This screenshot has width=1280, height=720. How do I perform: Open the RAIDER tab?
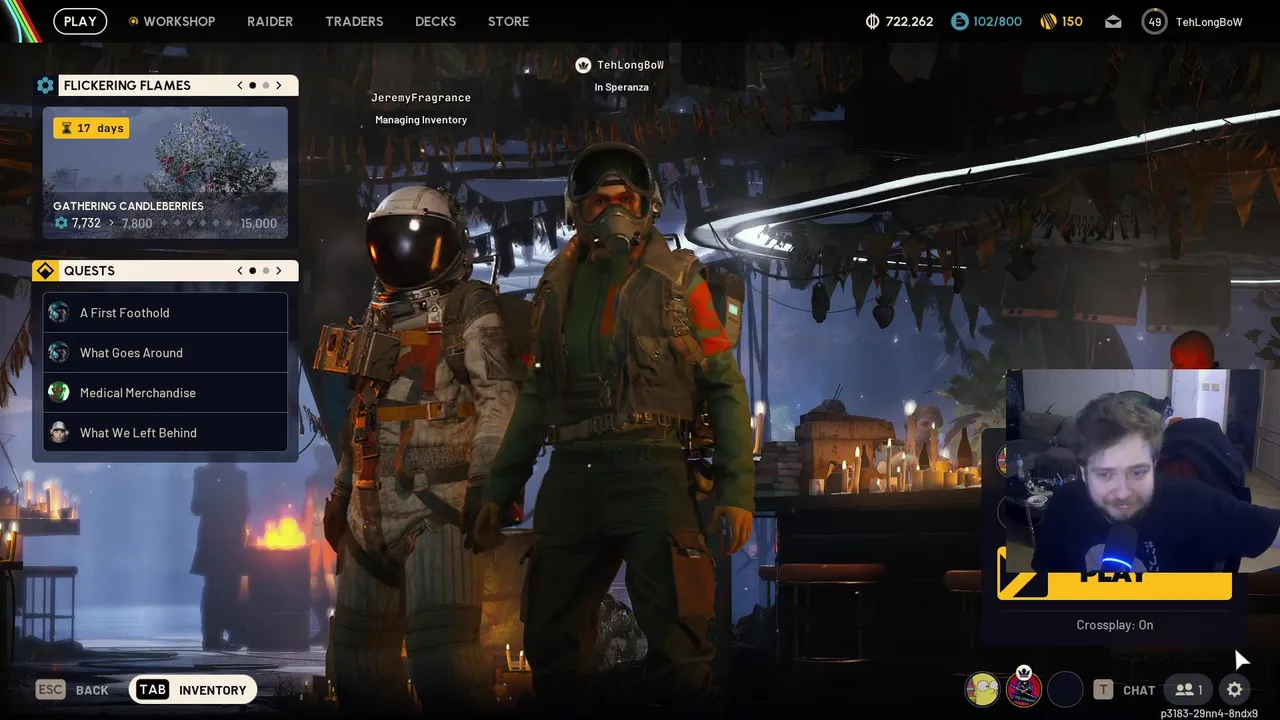coord(270,21)
